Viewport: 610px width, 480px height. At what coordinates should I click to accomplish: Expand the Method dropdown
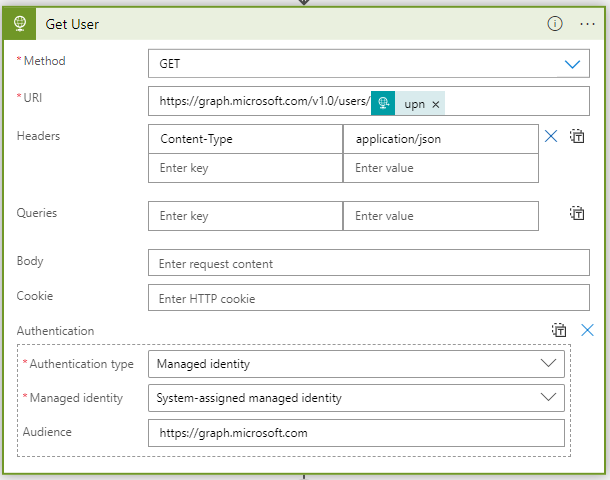coord(572,64)
